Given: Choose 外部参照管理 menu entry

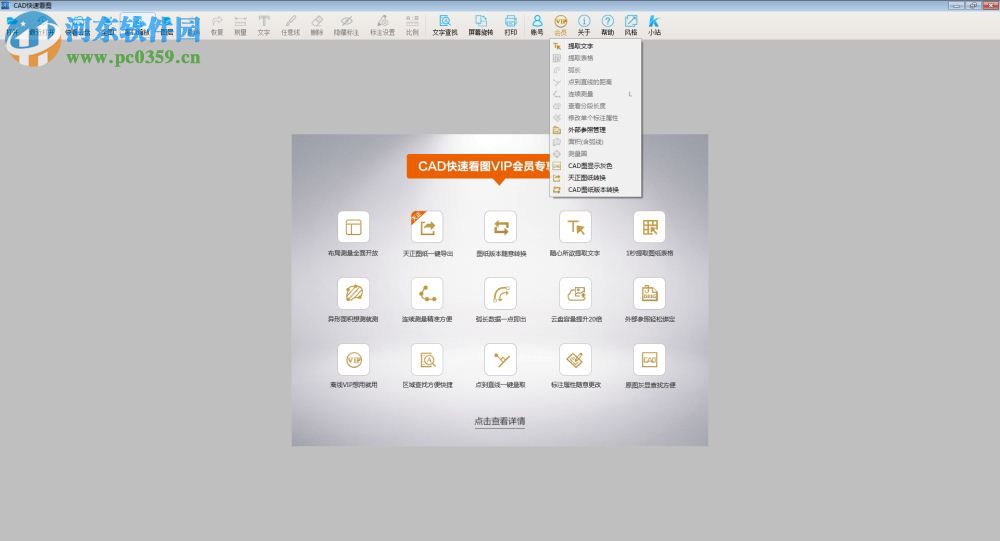Looking at the screenshot, I should (596, 130).
